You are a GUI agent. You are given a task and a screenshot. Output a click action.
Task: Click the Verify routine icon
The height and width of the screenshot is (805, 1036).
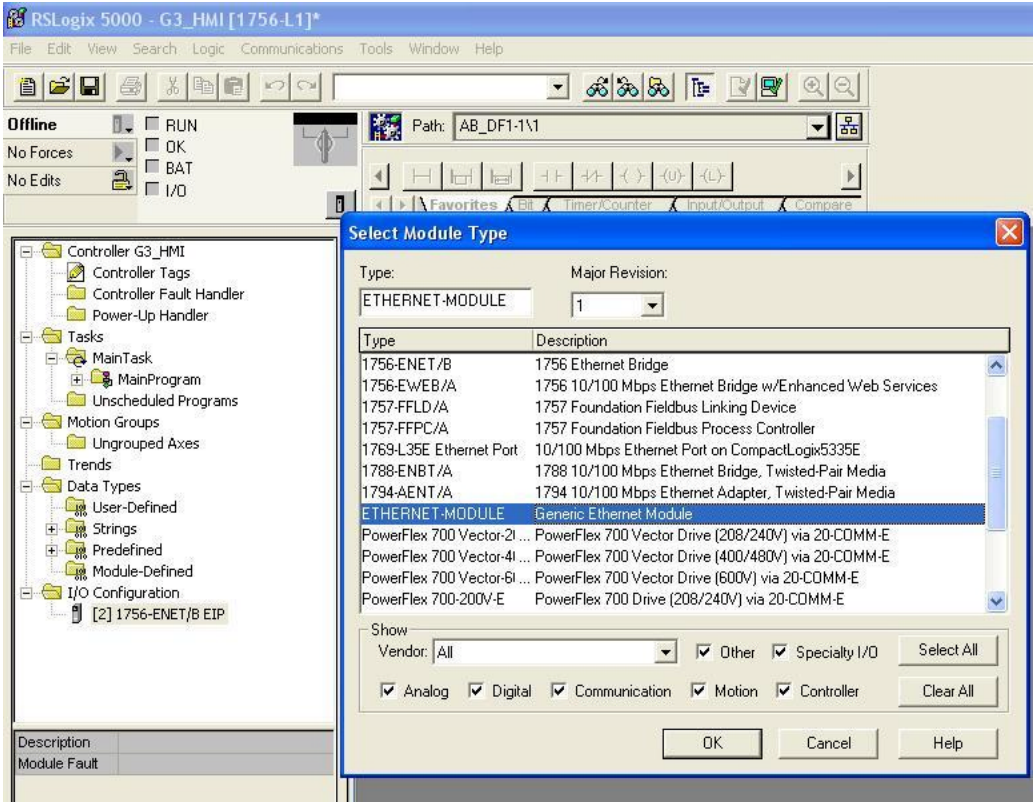pos(741,87)
